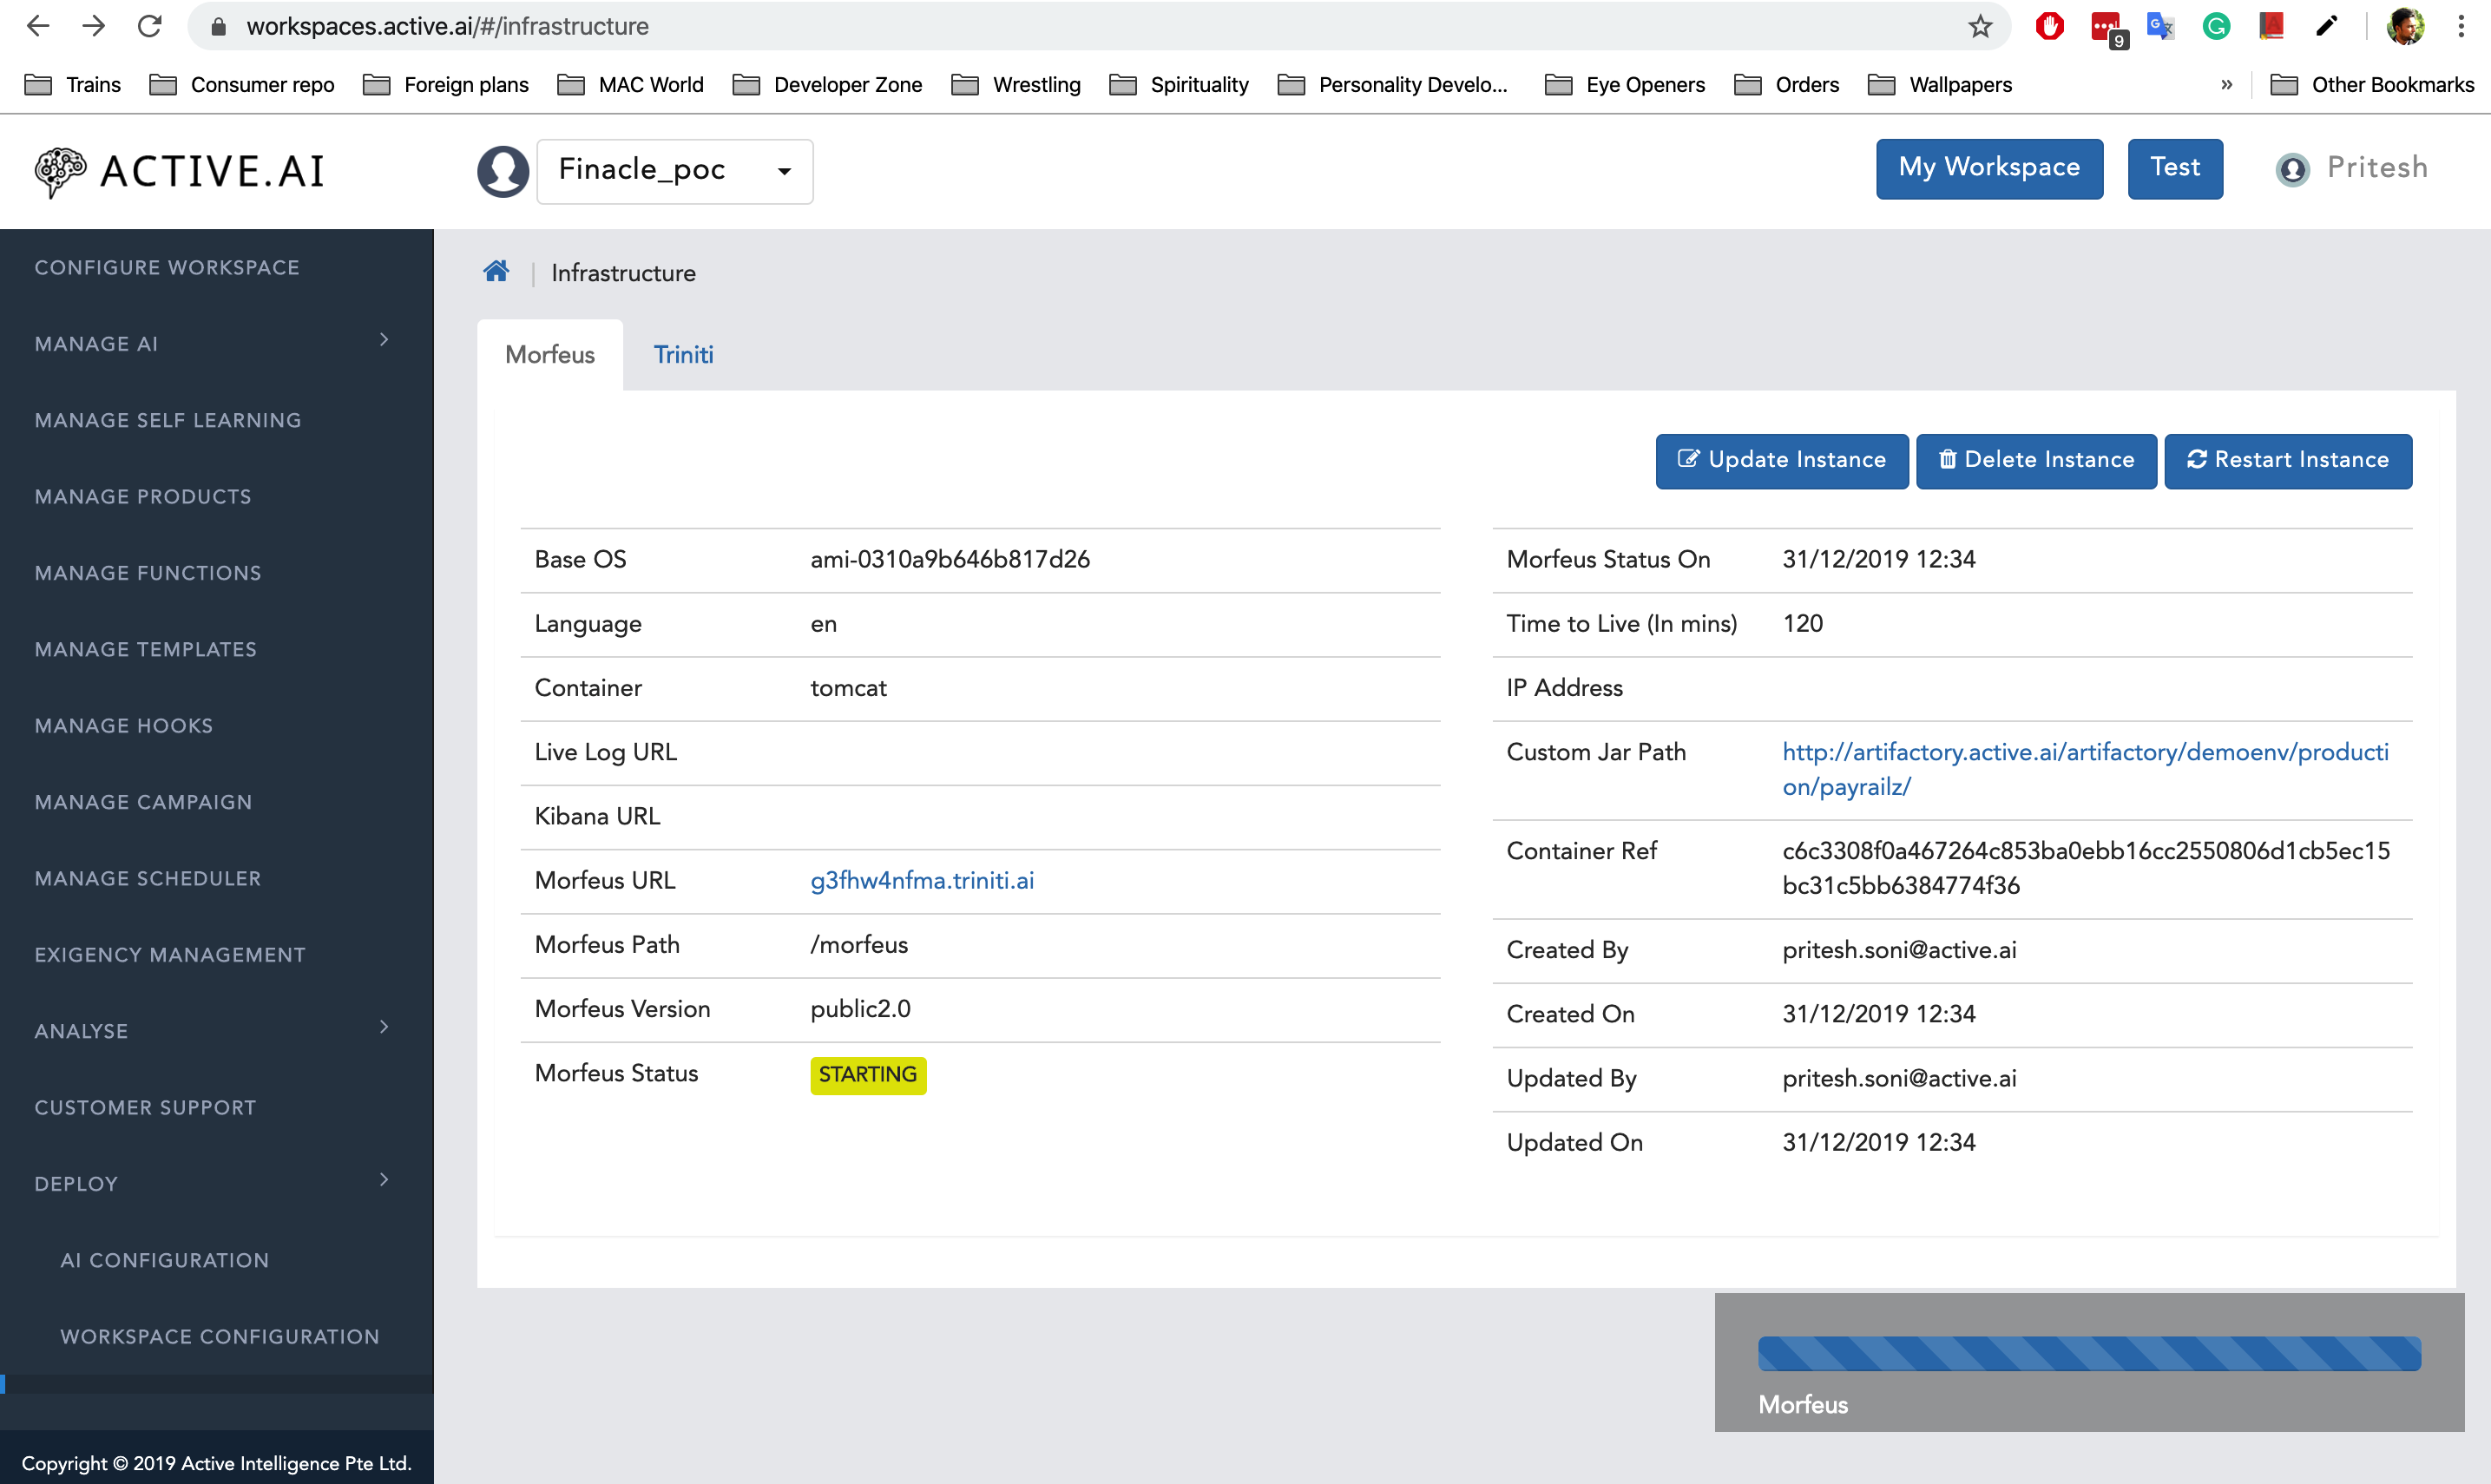Open the Orders bookmark folder
This screenshot has height=1484, width=2491.
1786,85
